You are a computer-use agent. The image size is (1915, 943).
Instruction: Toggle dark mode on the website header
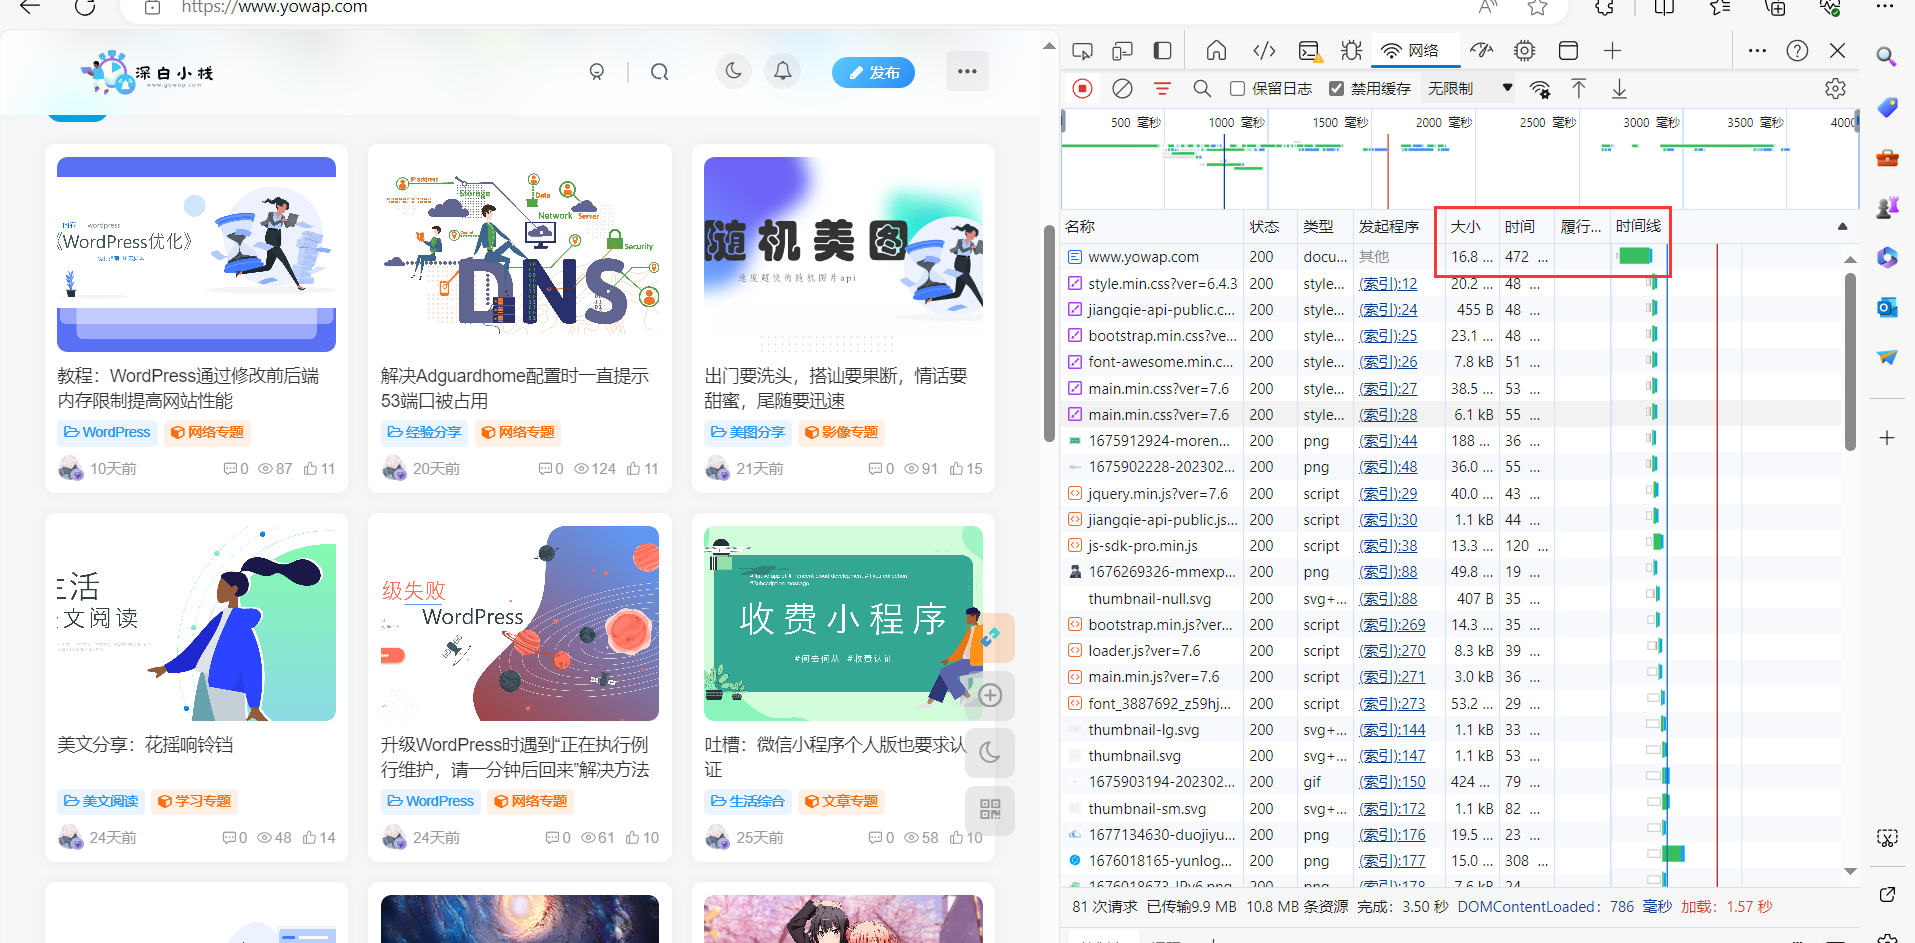point(733,71)
